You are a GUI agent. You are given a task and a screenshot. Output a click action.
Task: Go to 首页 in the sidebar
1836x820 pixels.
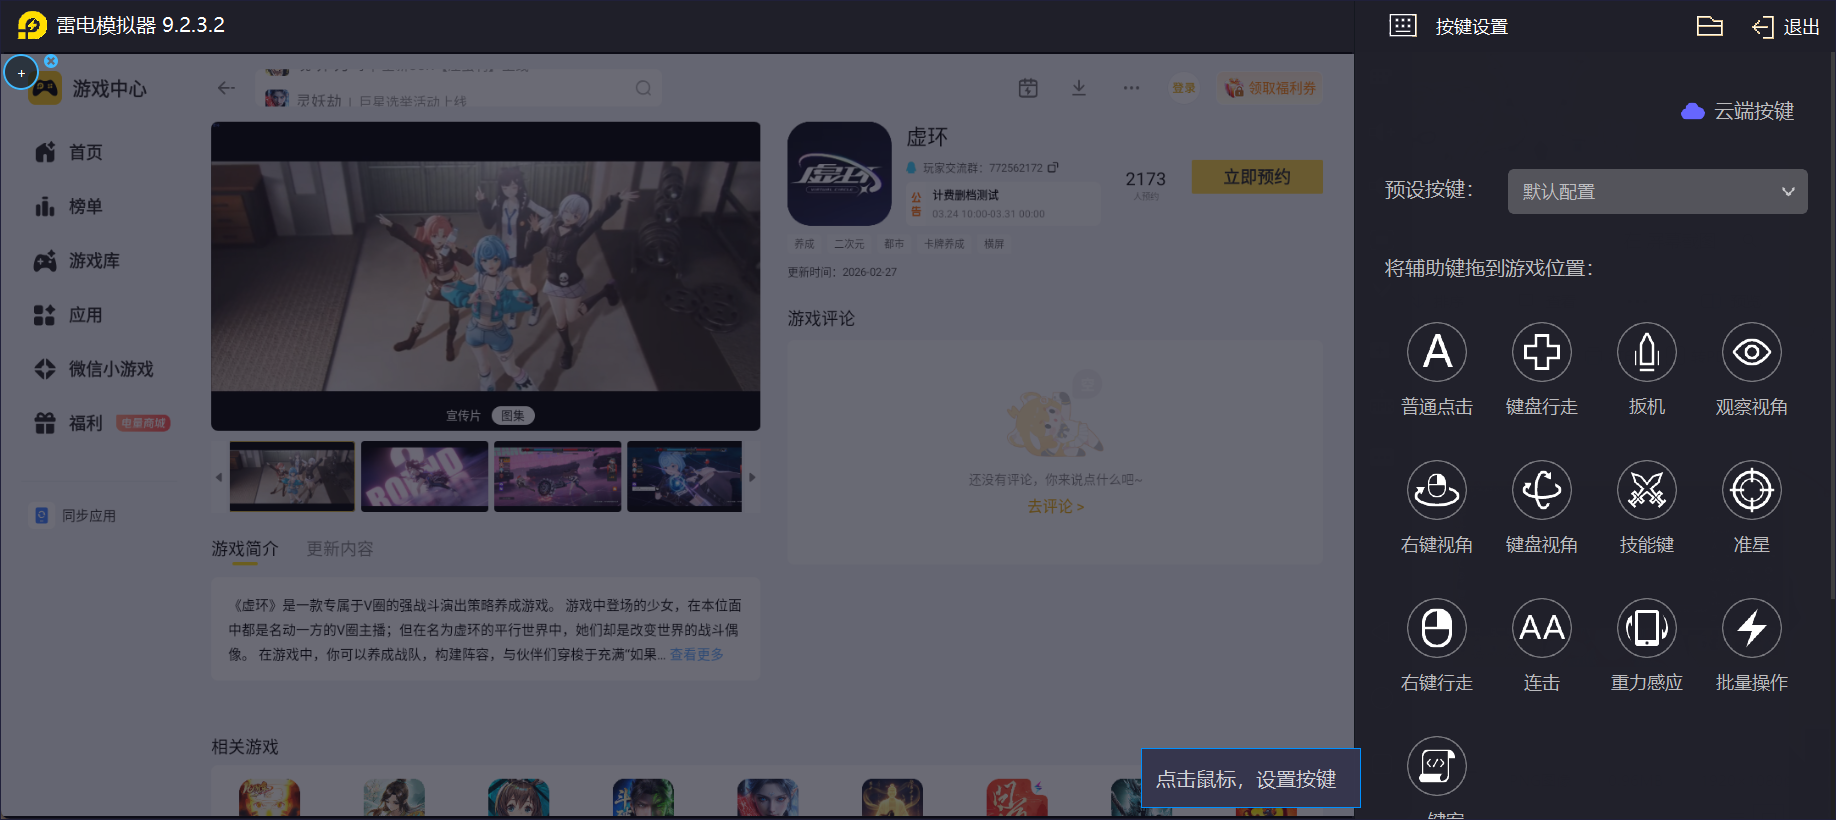[x=69, y=152]
